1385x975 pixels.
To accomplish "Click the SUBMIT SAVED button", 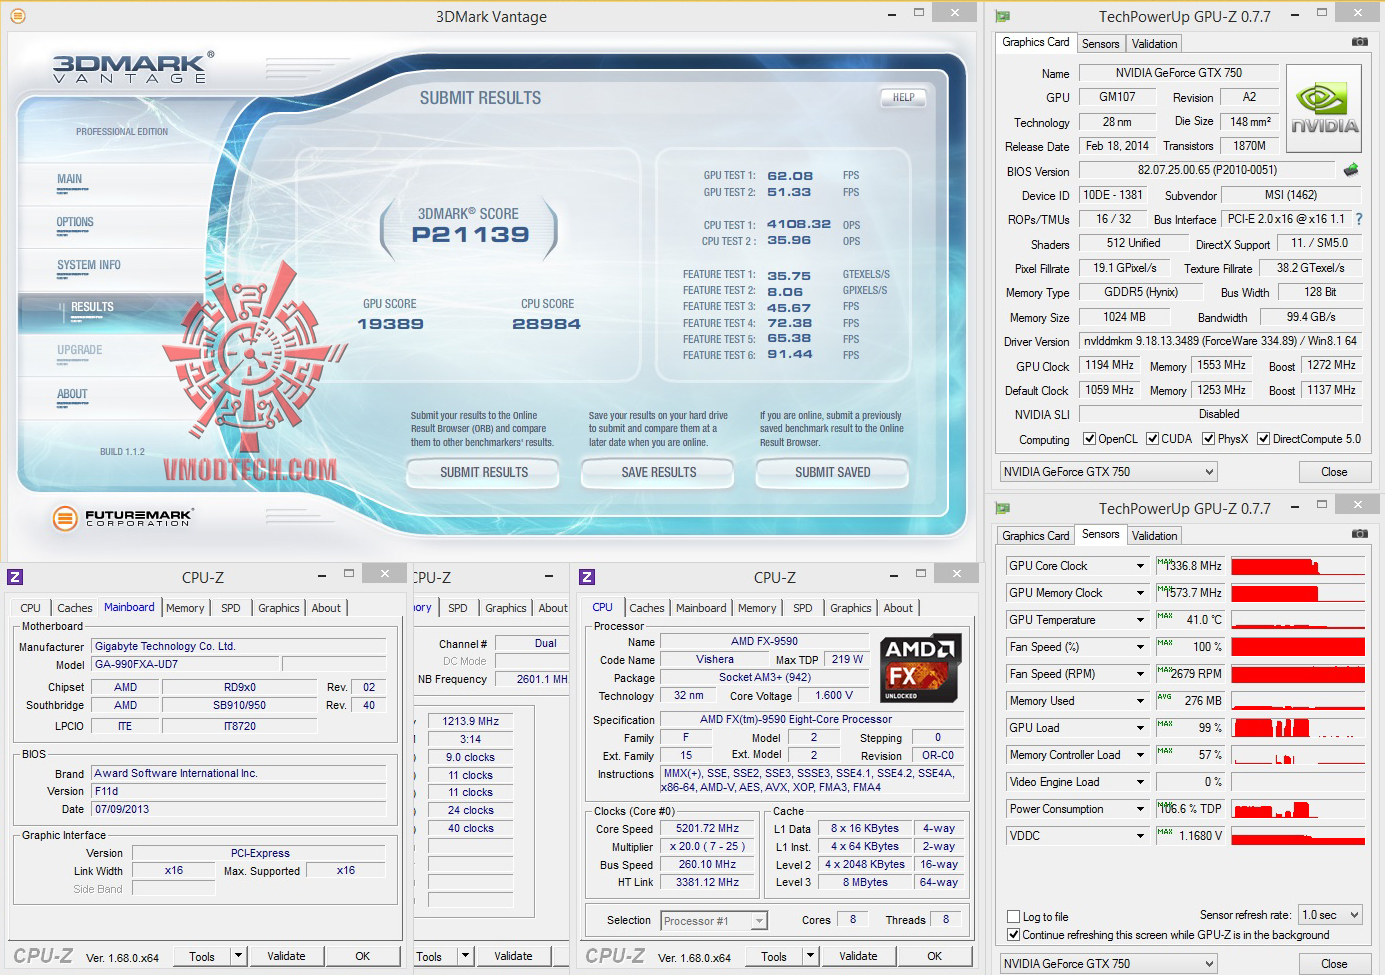I will point(833,472).
